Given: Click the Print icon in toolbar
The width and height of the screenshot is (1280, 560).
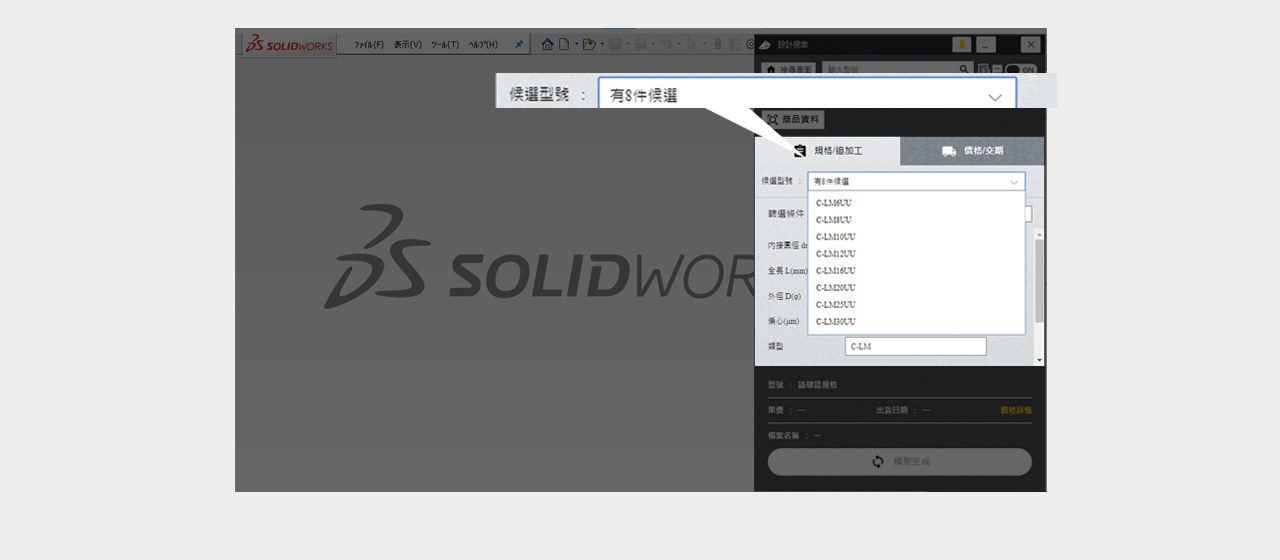Looking at the screenshot, I should coord(641,44).
